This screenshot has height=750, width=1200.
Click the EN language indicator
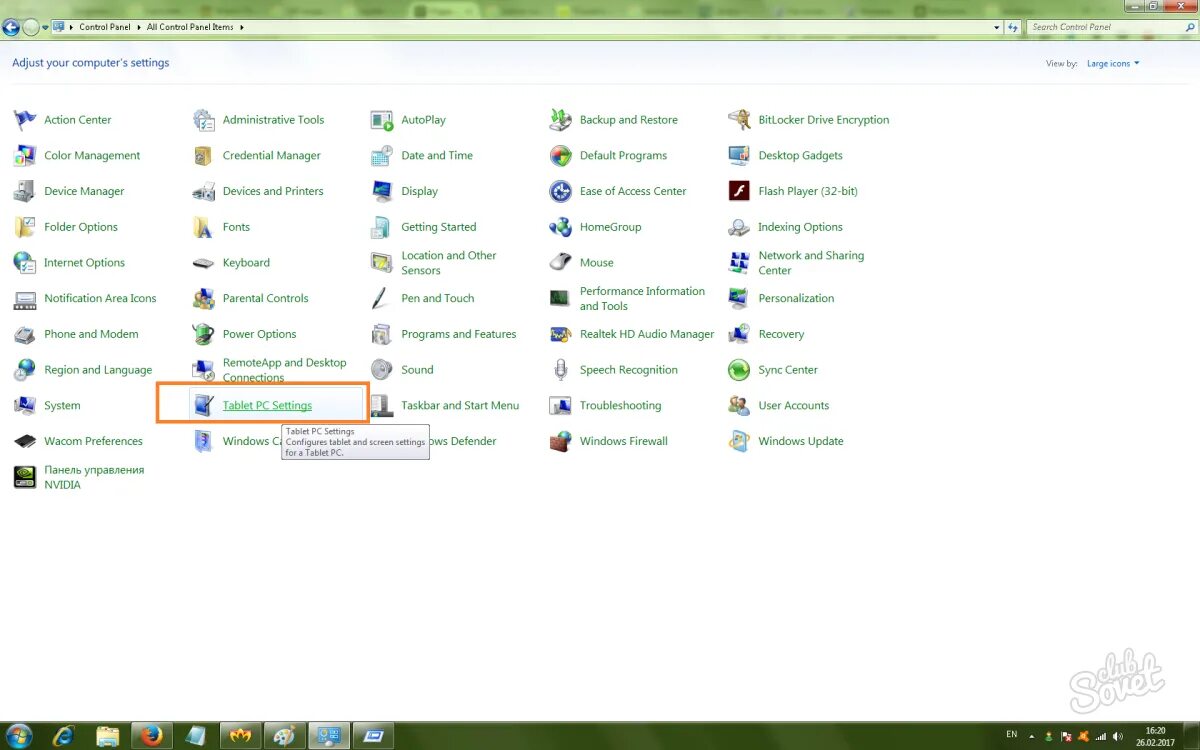coord(1012,734)
